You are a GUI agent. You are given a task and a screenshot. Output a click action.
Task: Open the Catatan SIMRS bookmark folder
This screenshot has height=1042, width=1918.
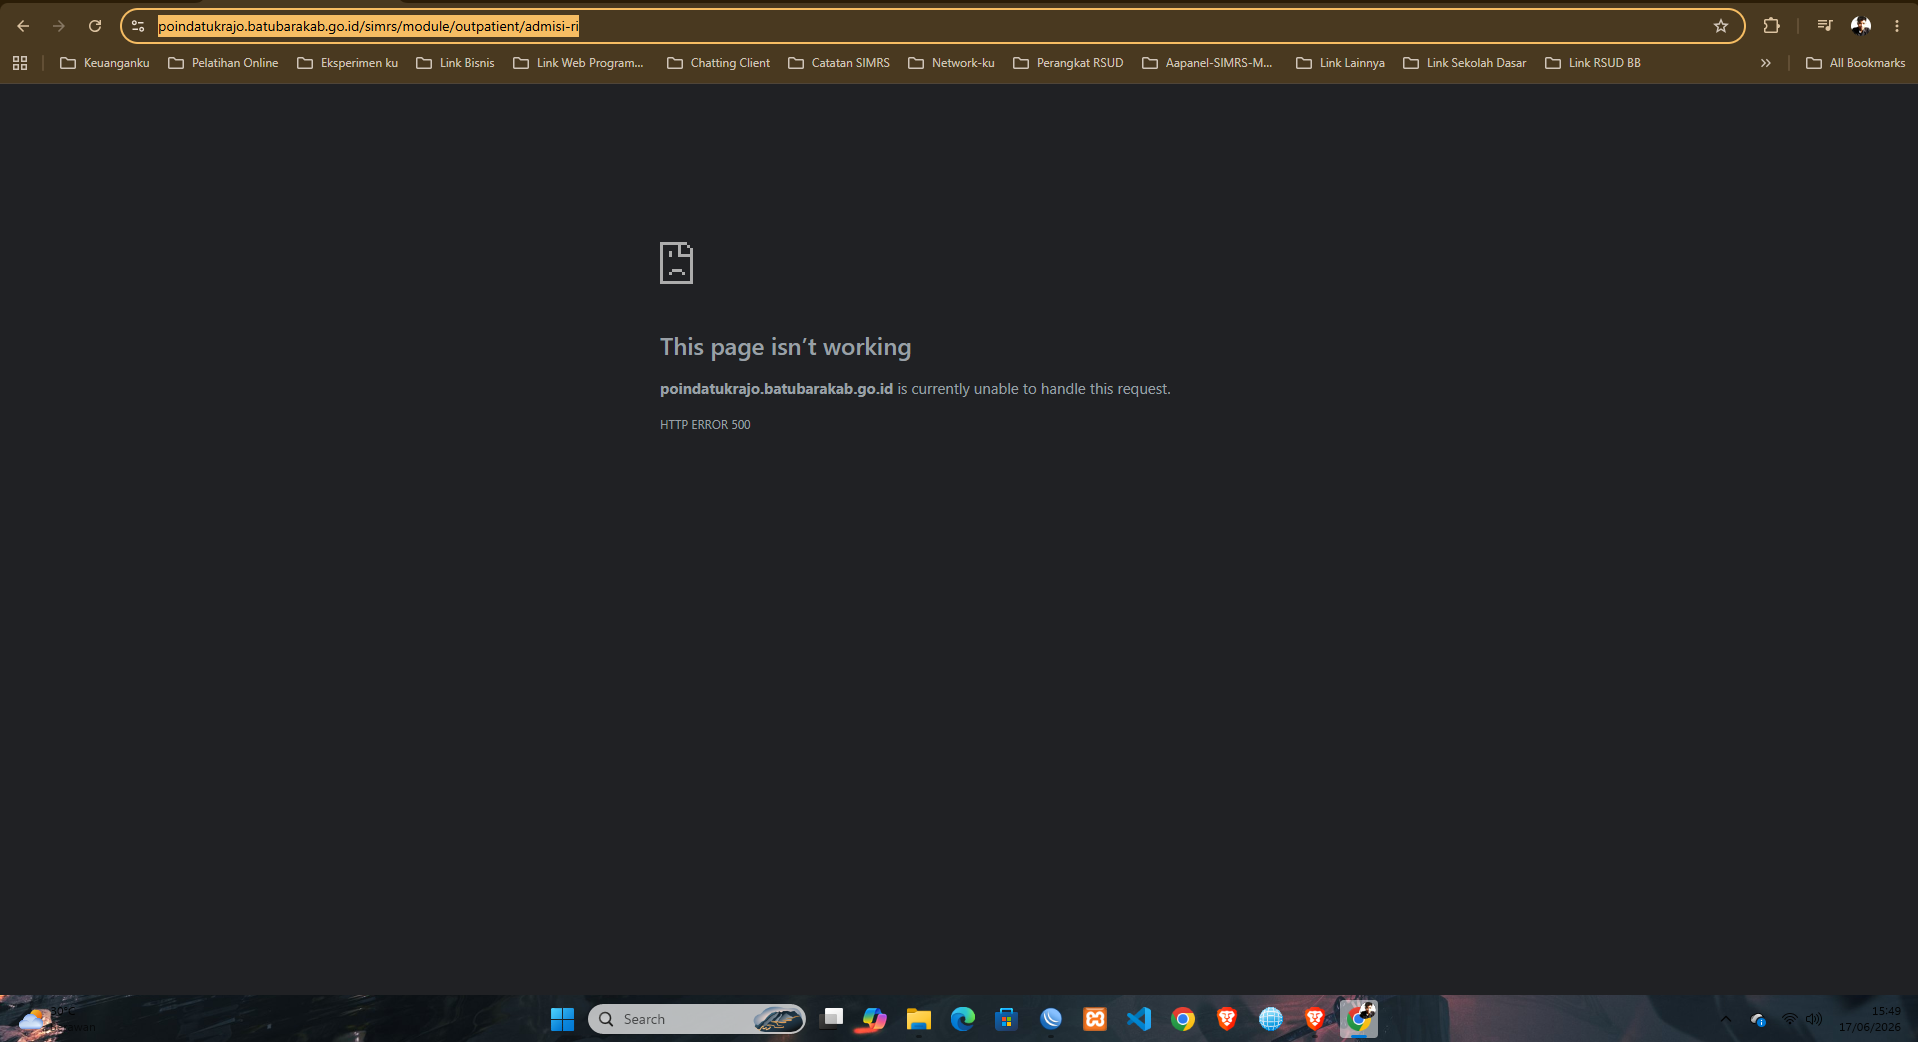pyautogui.click(x=839, y=63)
